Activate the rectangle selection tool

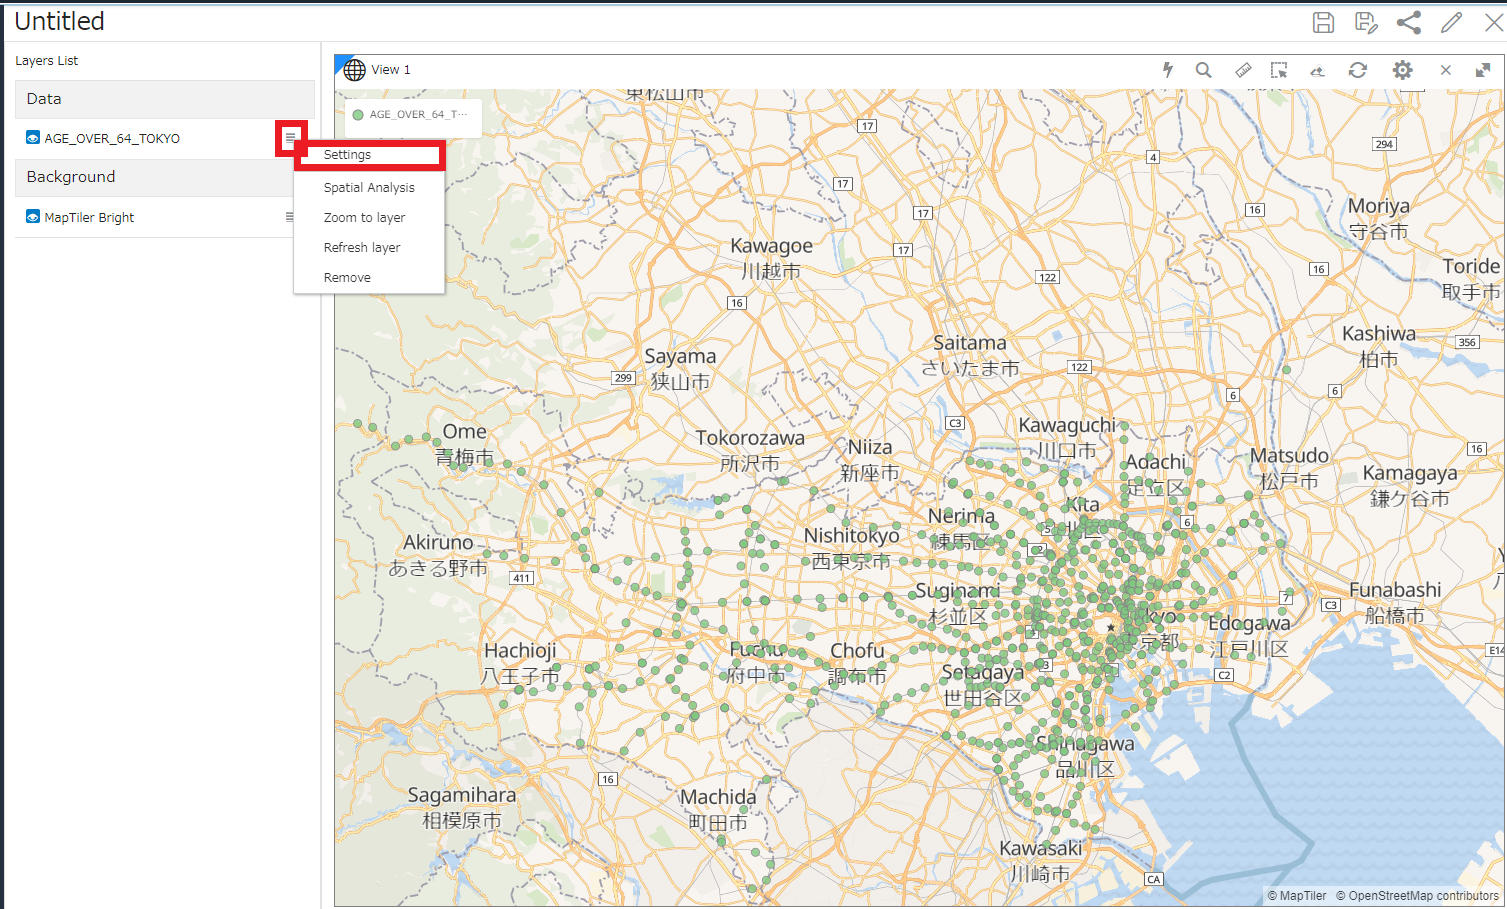point(1279,70)
